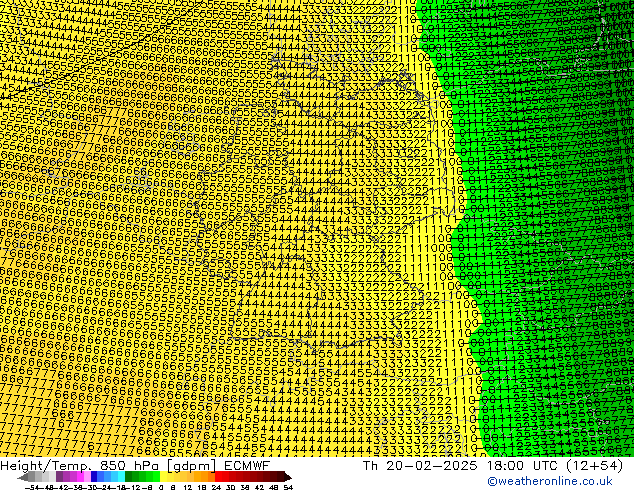The width and height of the screenshot is (634, 490).
Task: Select the cyan legend swatch near -18
Action: pos(121,477)
